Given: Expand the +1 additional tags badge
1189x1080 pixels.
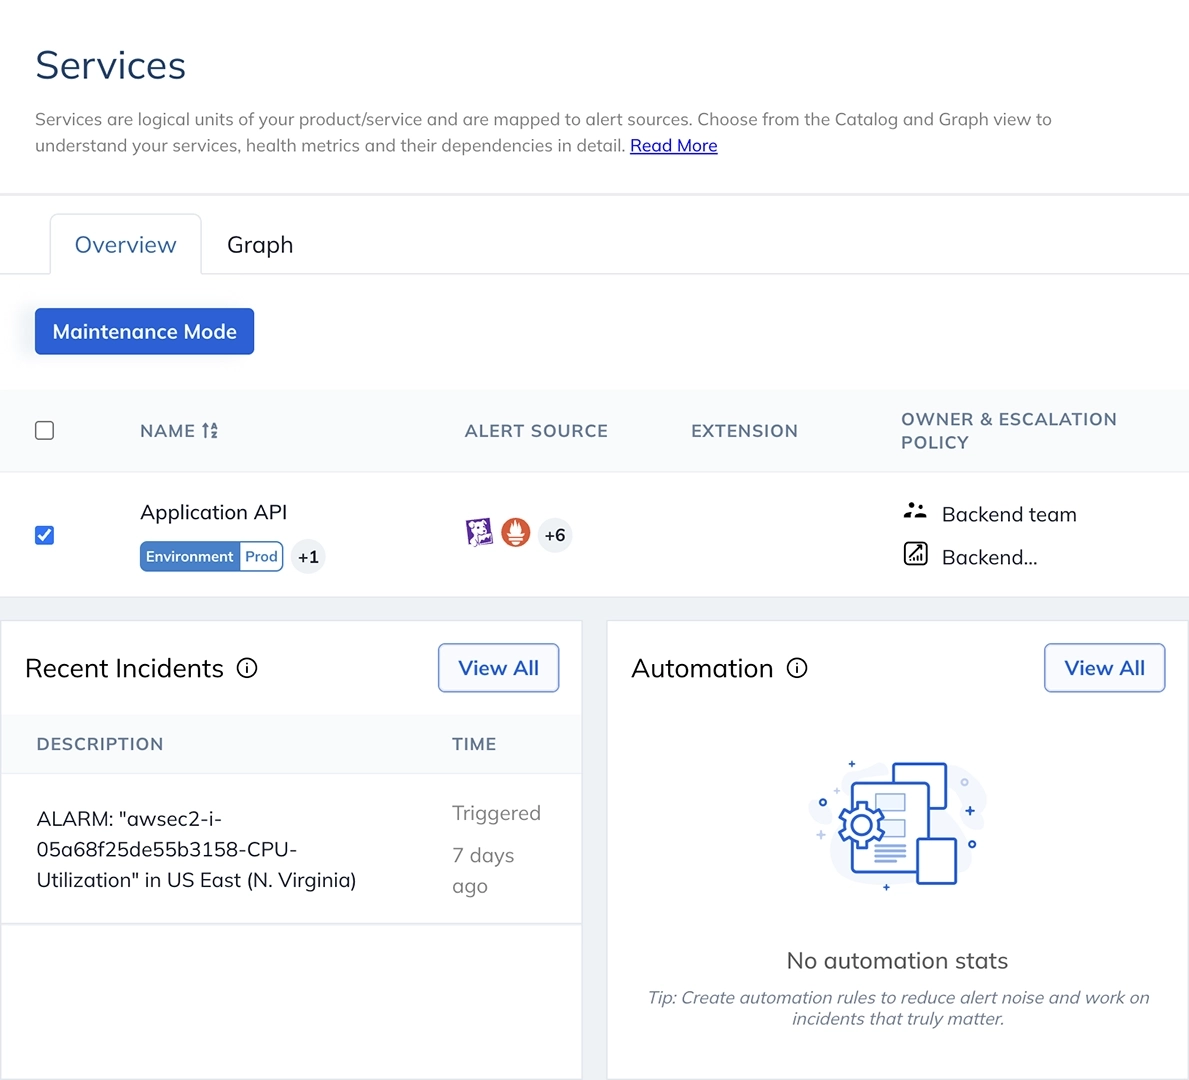Looking at the screenshot, I should pyautogui.click(x=308, y=557).
